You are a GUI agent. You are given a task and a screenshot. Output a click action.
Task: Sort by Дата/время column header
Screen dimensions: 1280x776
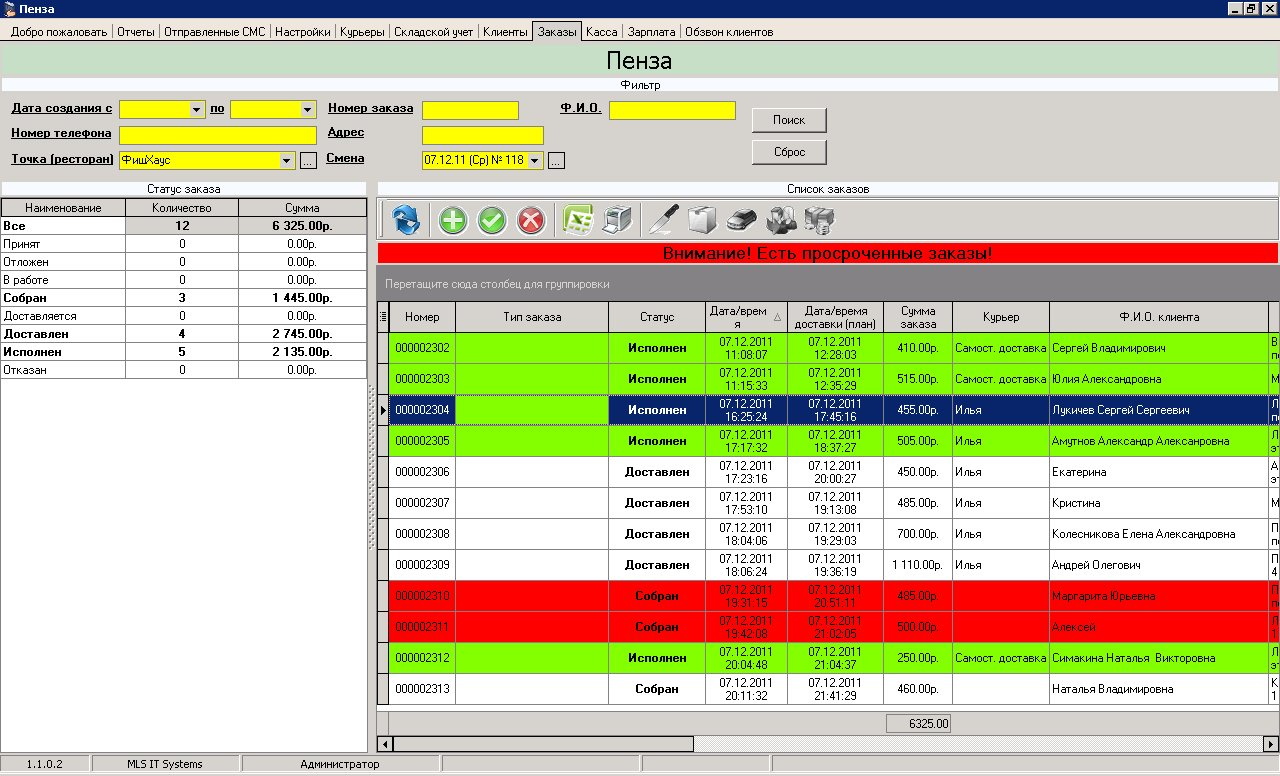pyautogui.click(x=746, y=317)
